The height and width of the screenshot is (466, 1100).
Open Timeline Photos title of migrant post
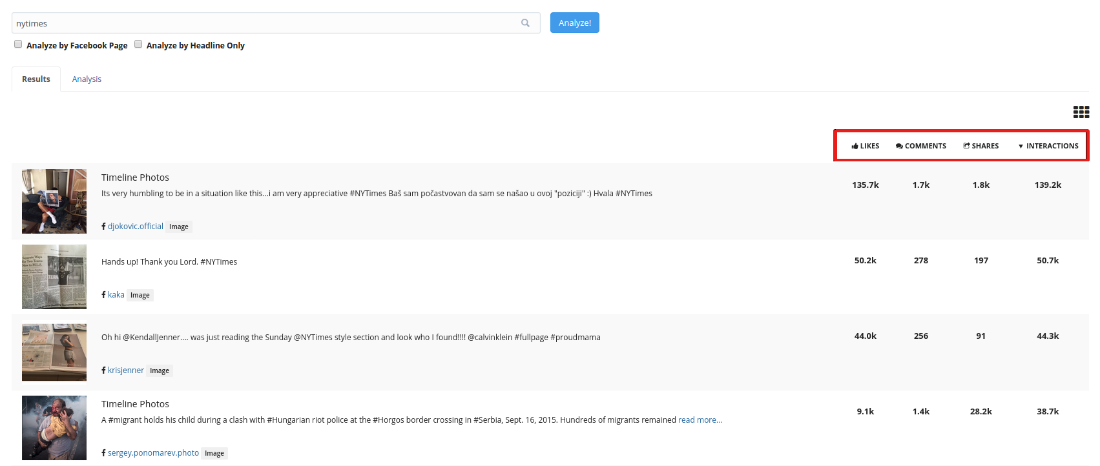(135, 404)
